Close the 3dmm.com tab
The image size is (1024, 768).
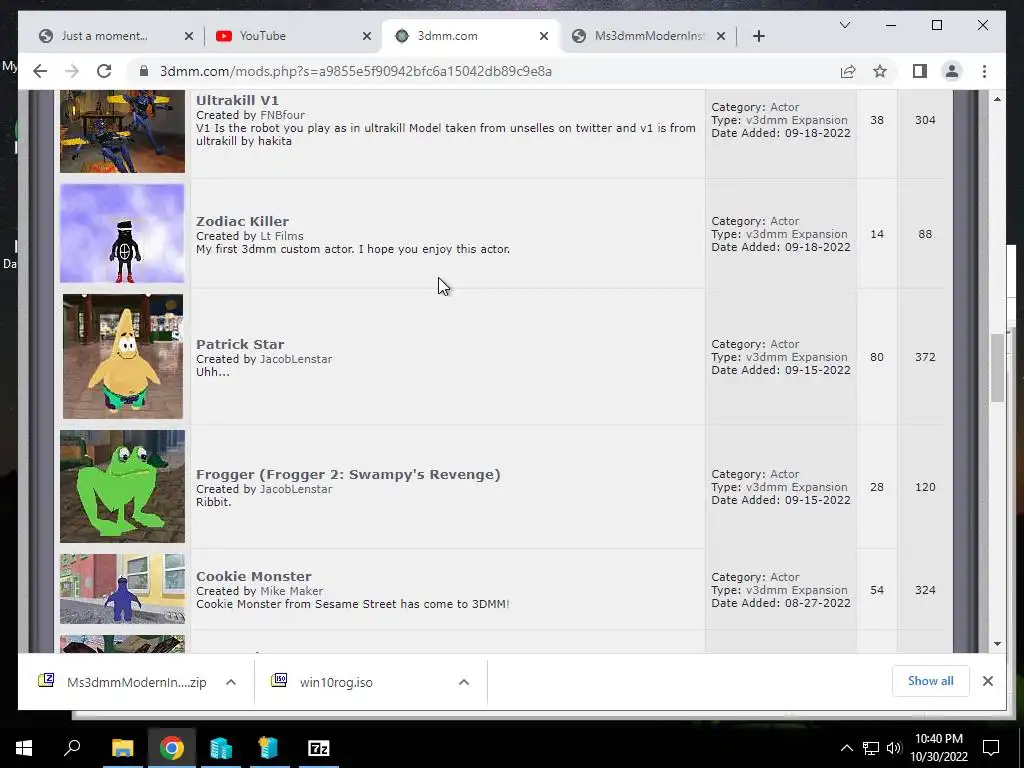pyautogui.click(x=543, y=36)
